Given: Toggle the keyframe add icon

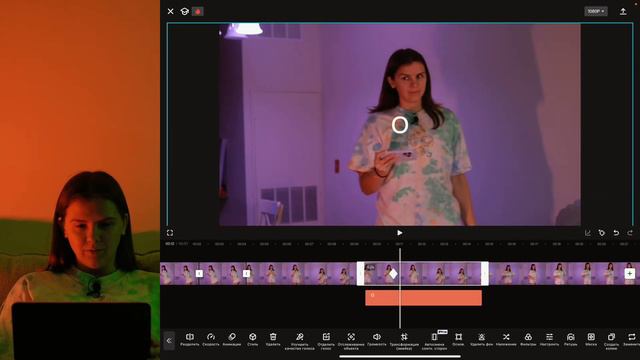Looking at the screenshot, I should [x=602, y=233].
